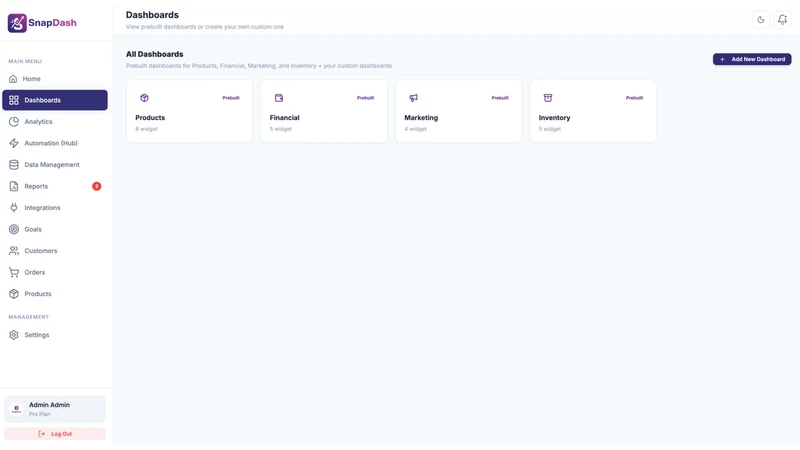The height and width of the screenshot is (450, 800).
Task: Click the Integrations plug icon
Action: (14, 208)
